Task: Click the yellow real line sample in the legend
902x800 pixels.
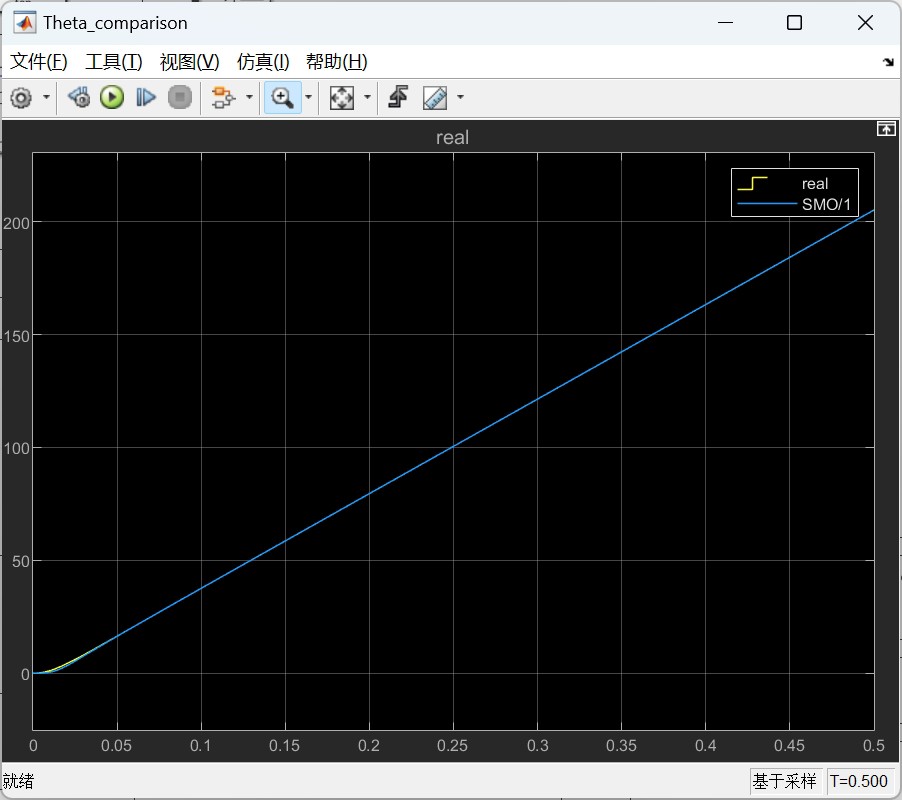Action: pos(752,183)
